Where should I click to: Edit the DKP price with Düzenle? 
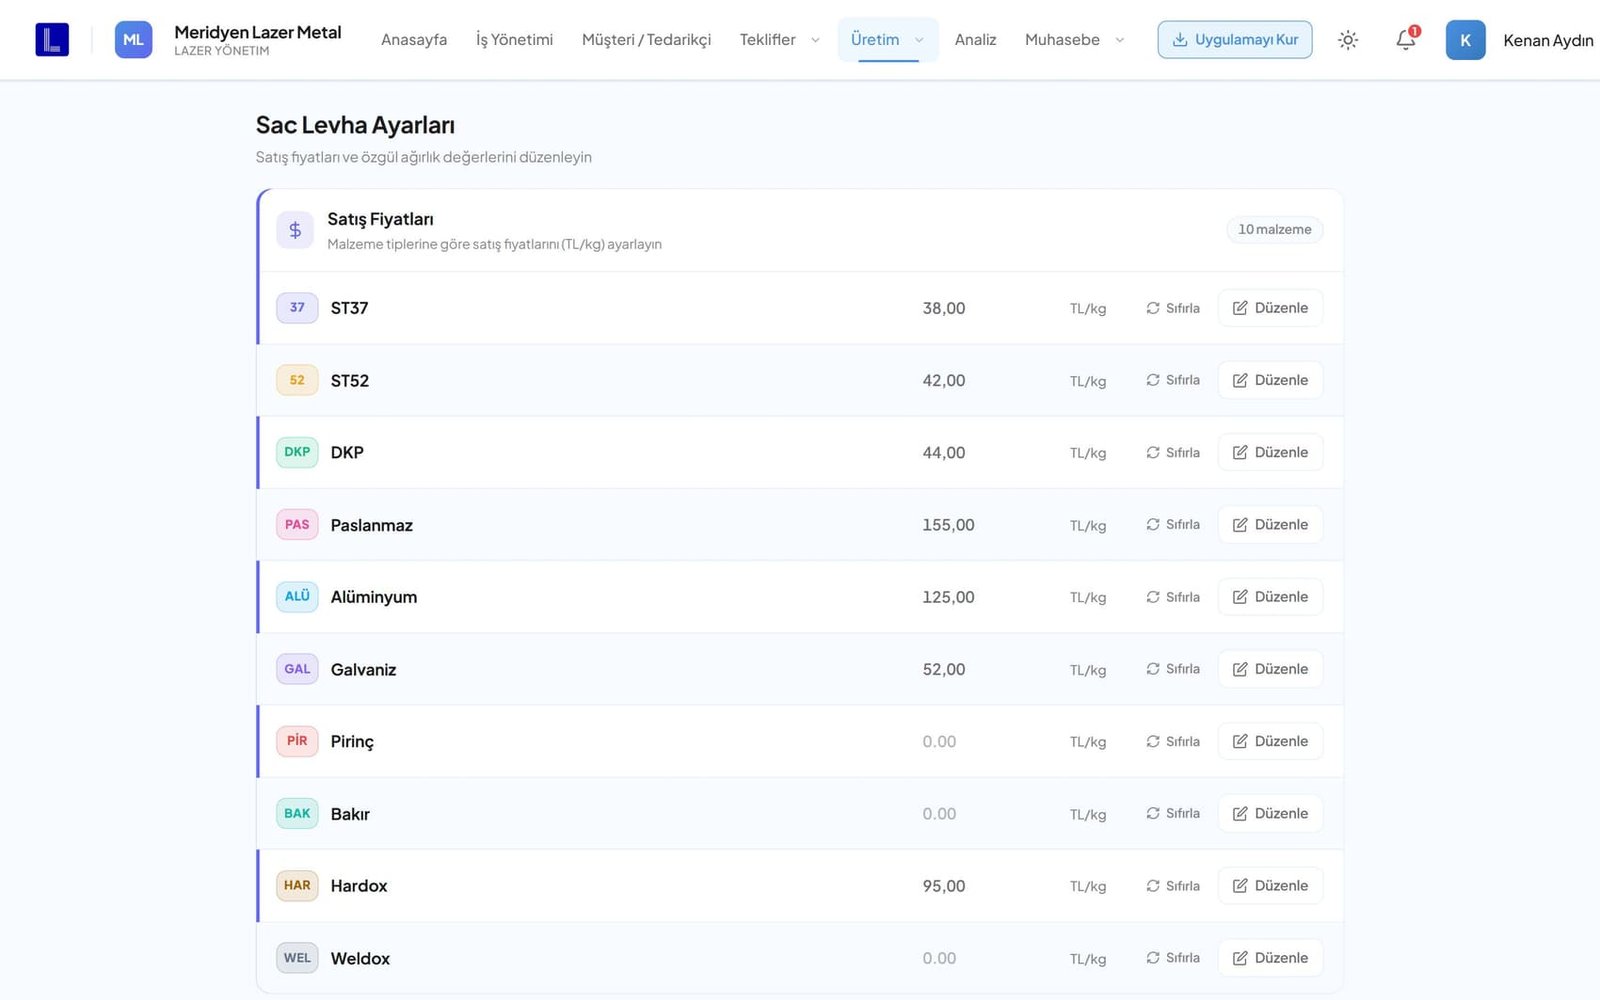tap(1270, 452)
